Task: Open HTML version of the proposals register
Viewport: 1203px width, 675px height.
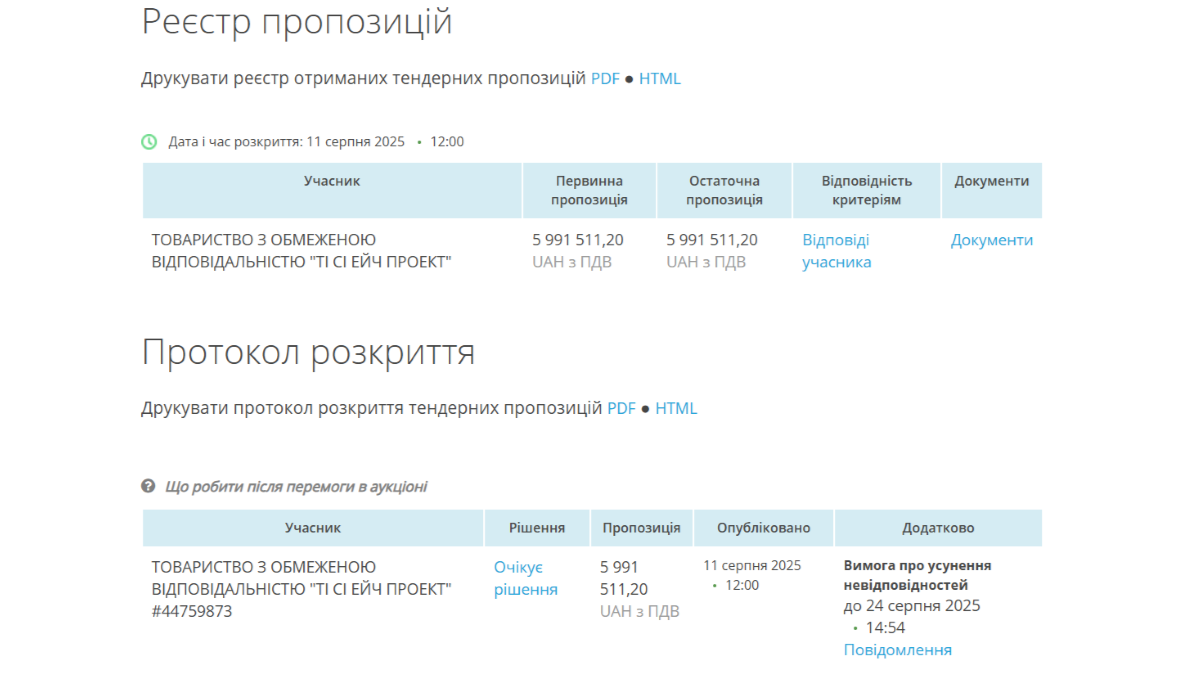Action: point(660,79)
